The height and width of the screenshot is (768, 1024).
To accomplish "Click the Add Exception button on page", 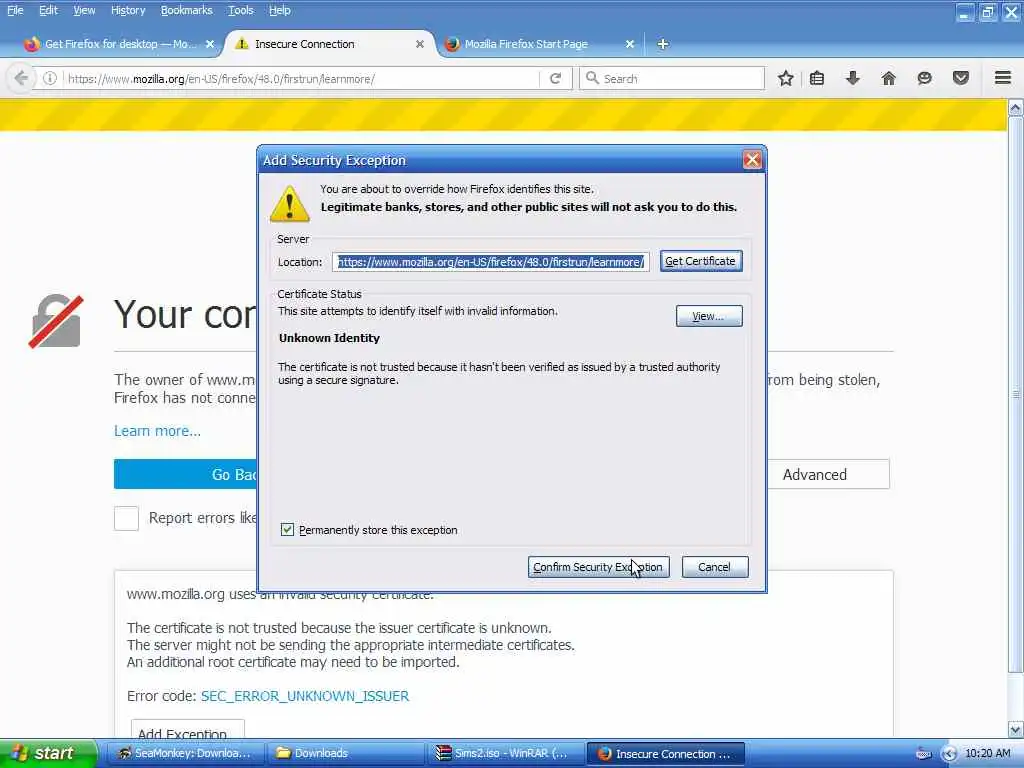I will (x=187, y=731).
